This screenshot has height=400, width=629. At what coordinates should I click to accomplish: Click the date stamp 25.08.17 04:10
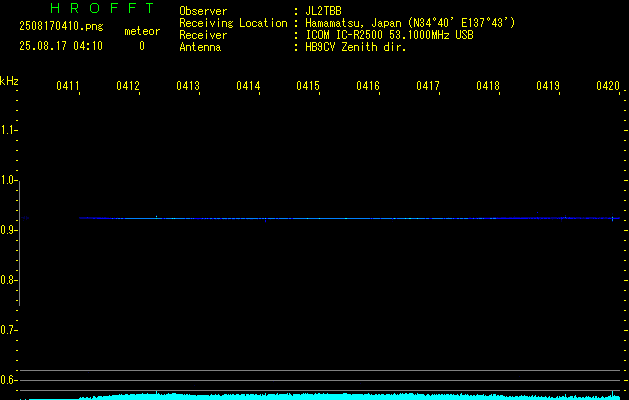61,46
